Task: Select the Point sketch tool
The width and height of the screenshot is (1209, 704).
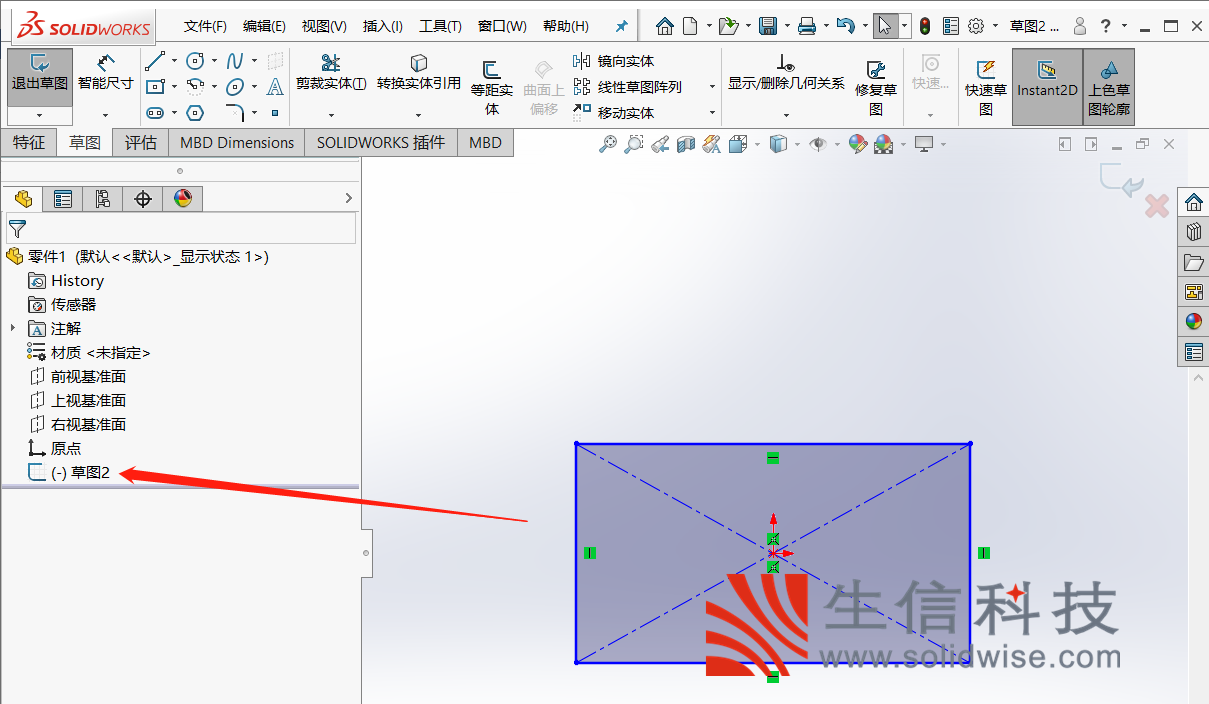Action: (275, 113)
